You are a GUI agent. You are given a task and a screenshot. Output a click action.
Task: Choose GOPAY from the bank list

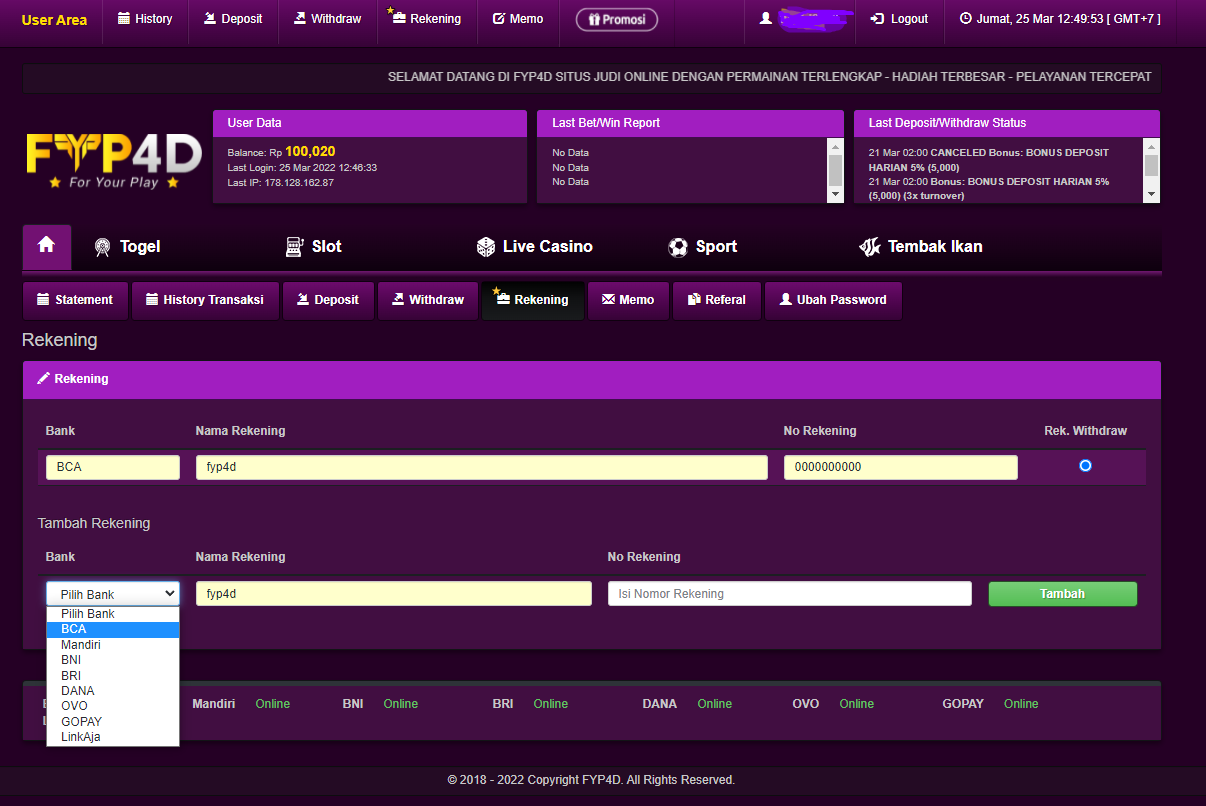pos(113,722)
